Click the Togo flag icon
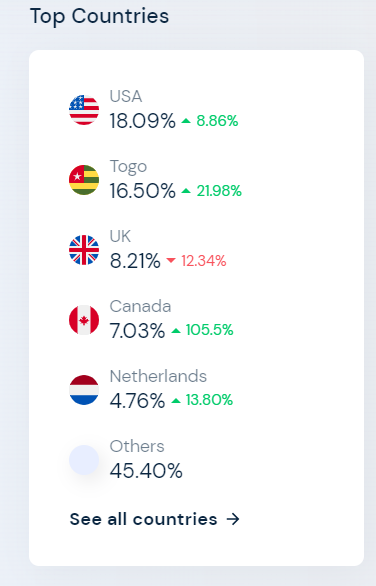Viewport: 376px width, 586px height. coord(84,180)
